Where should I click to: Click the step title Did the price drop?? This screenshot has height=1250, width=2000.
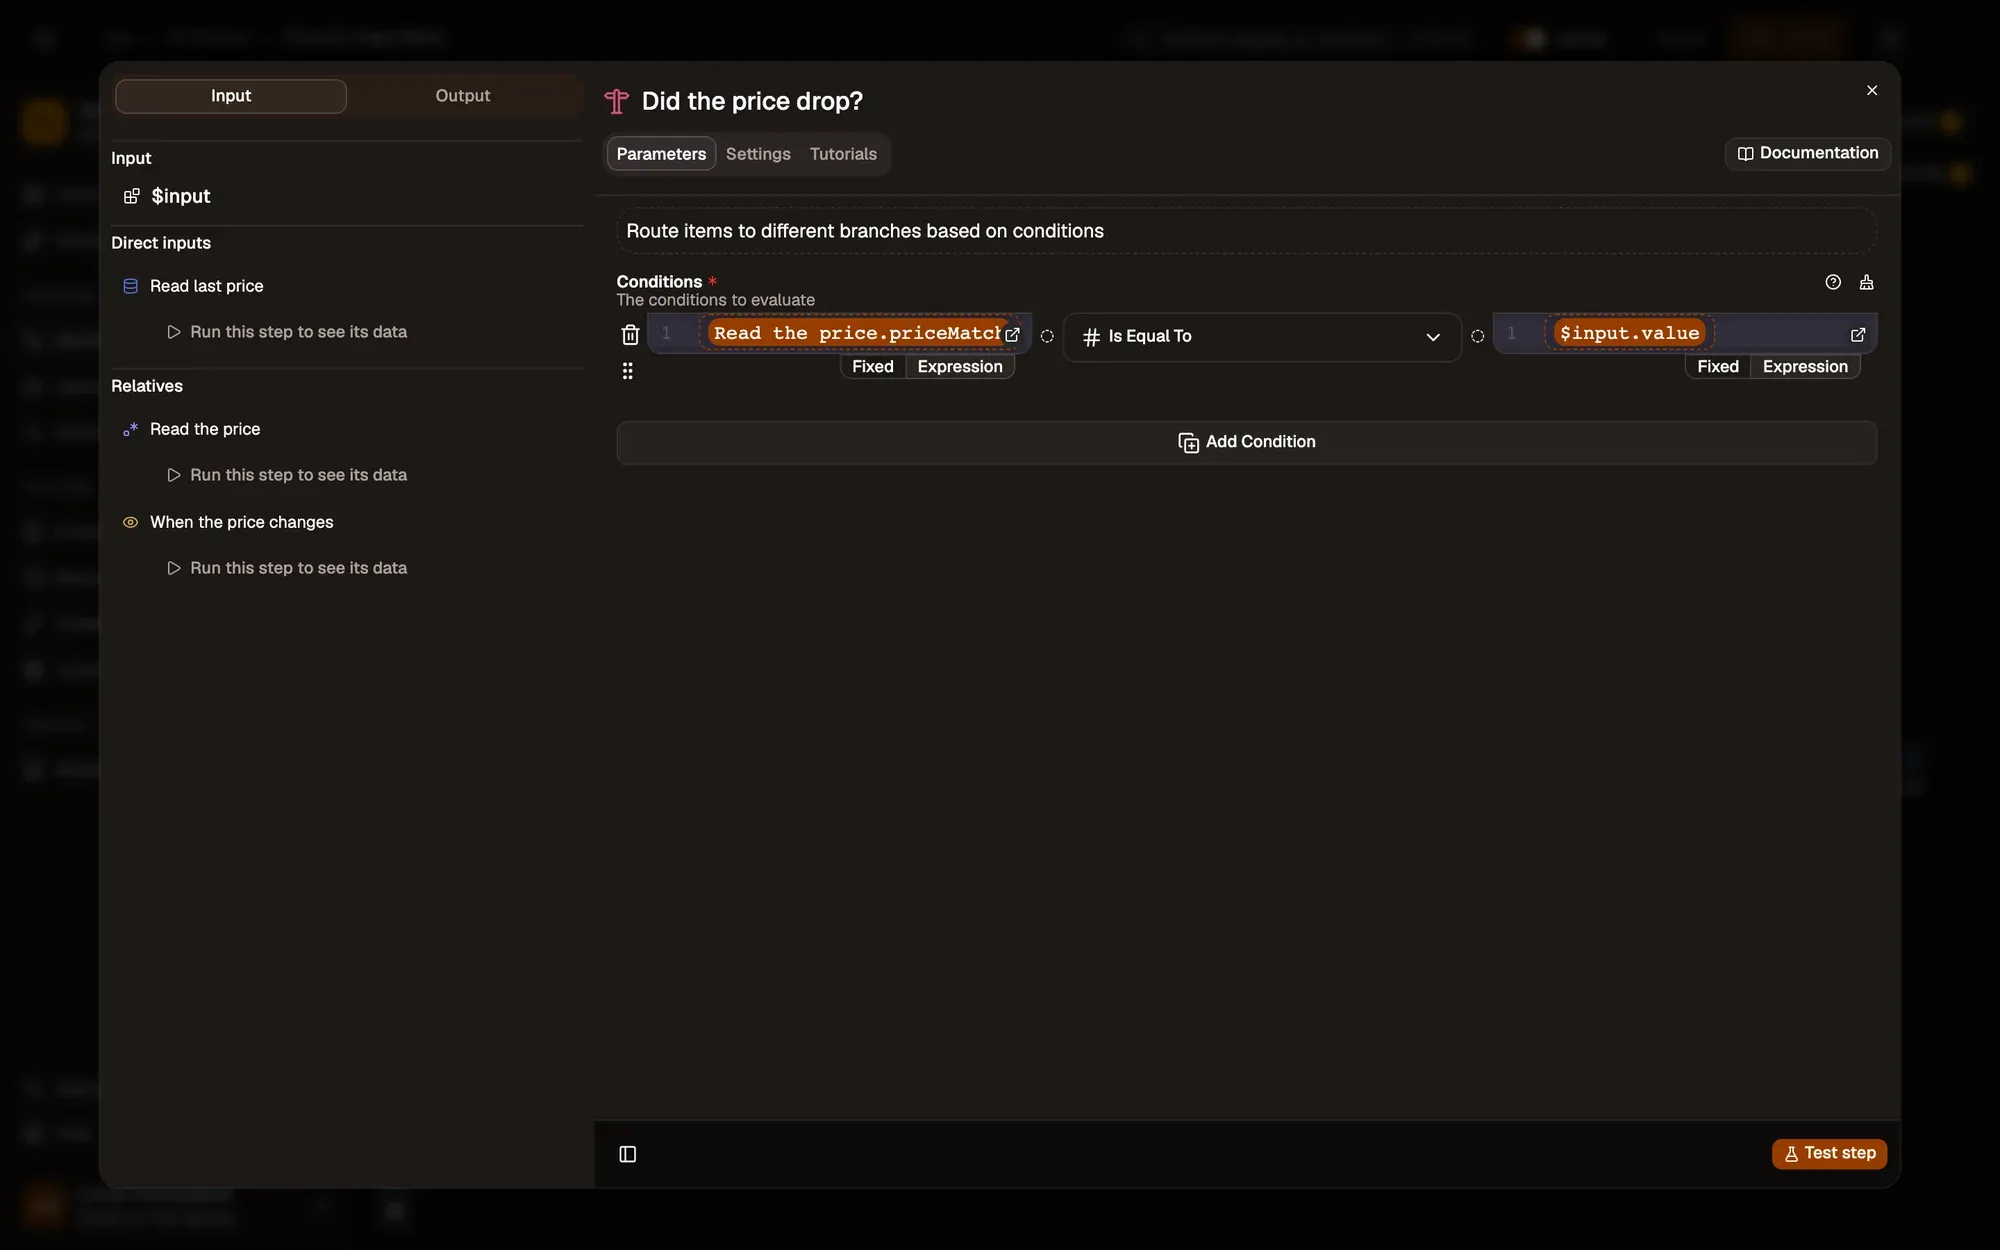pos(752,101)
